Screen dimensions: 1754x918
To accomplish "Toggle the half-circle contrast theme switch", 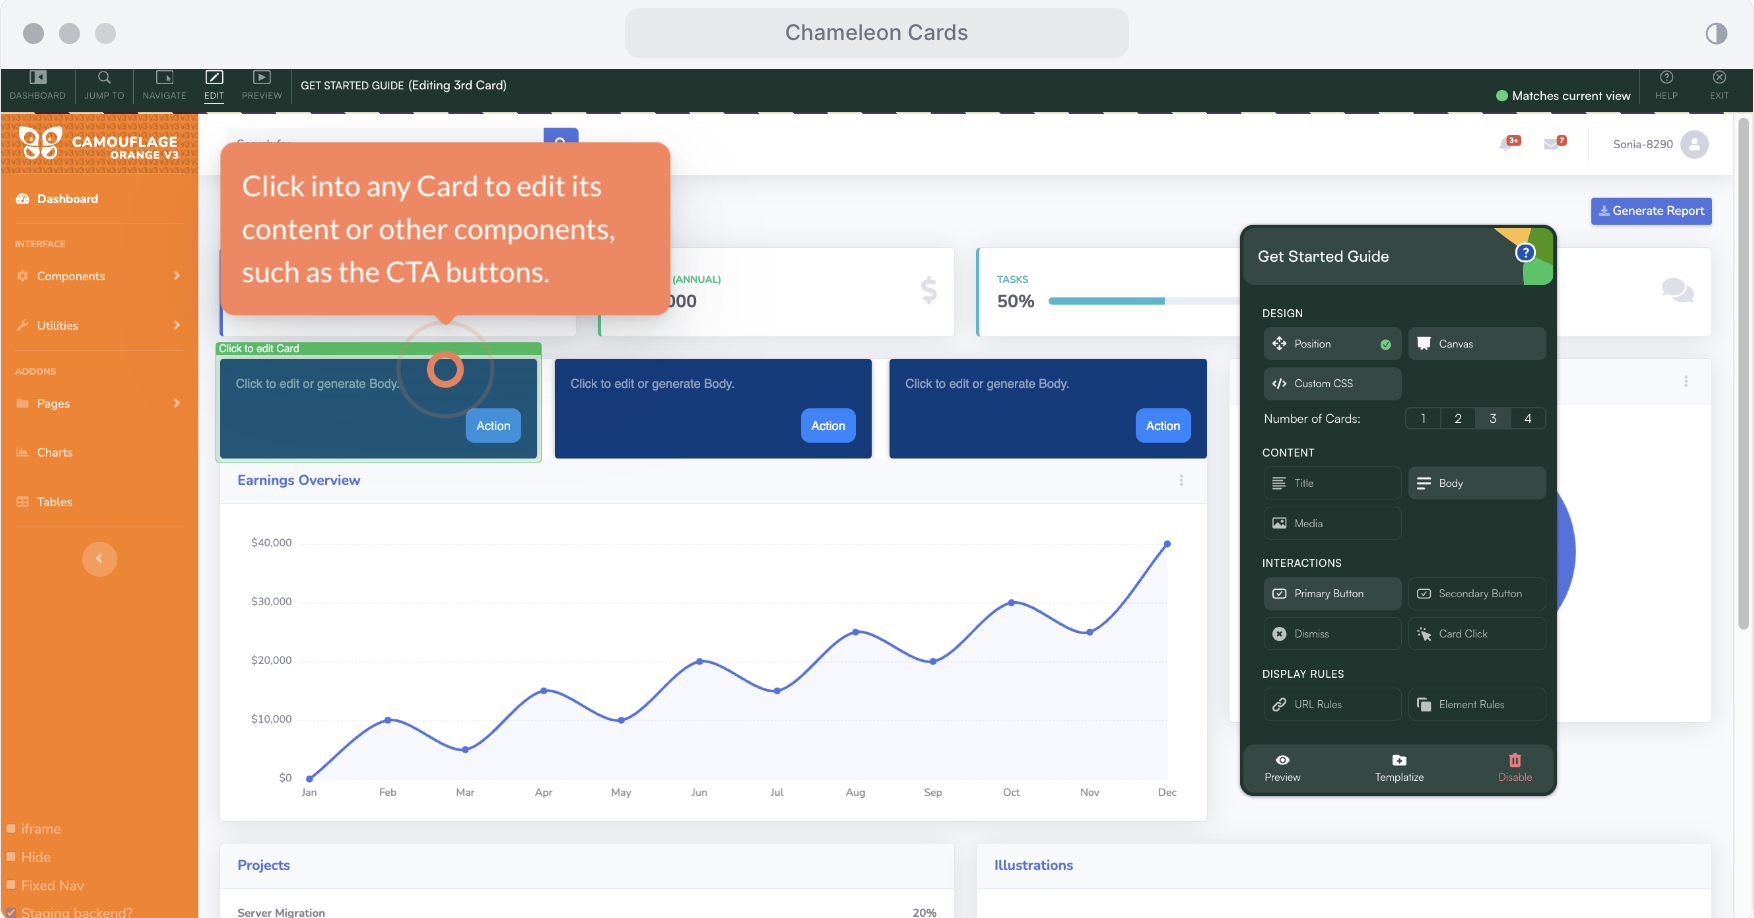I will click(x=1716, y=33).
